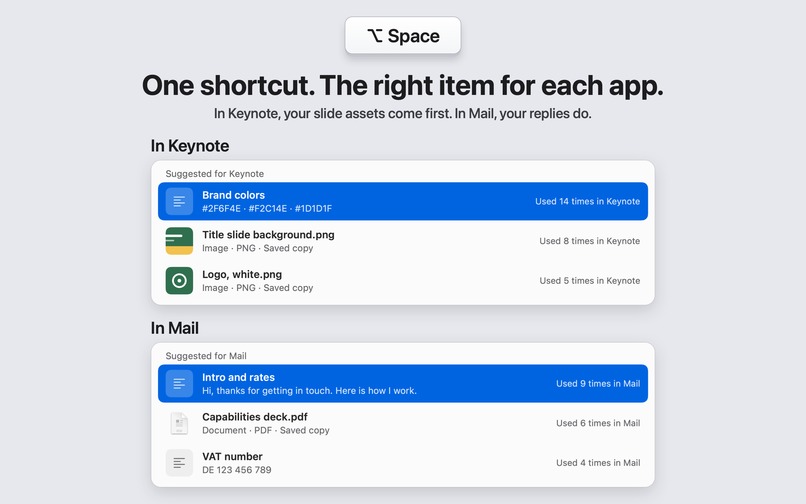Open the Title slide background.png thumbnail
This screenshot has height=504, width=806.
(x=179, y=241)
